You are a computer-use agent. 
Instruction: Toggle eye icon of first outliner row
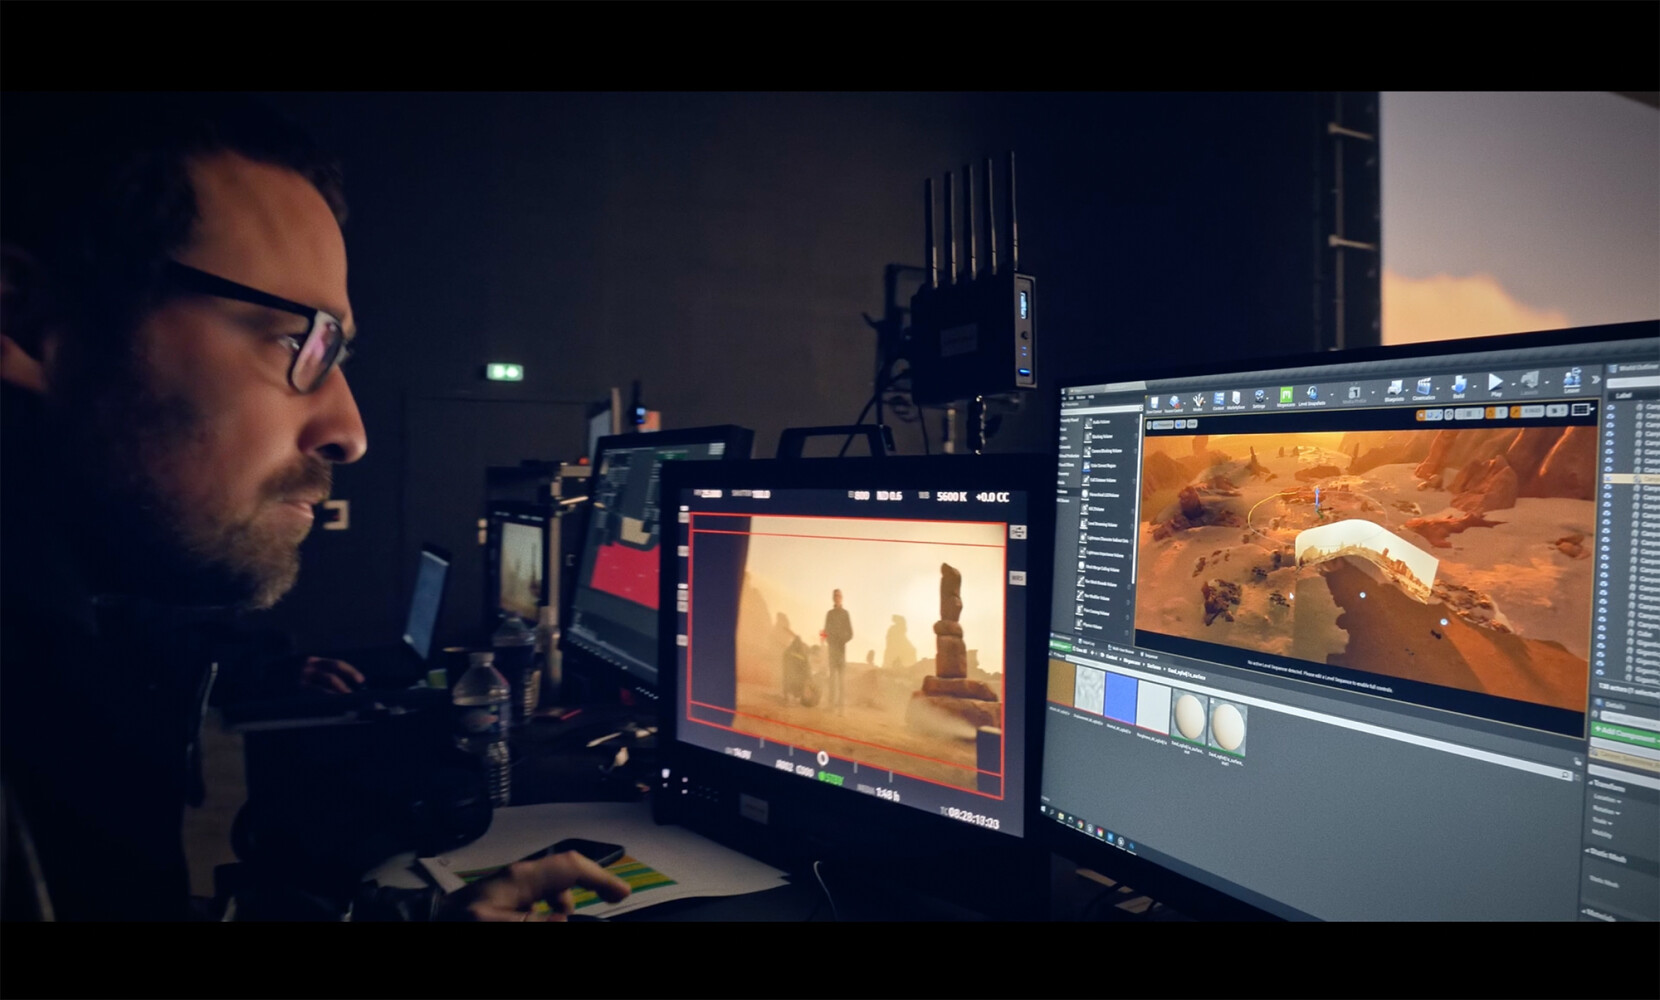pyautogui.click(x=1610, y=408)
